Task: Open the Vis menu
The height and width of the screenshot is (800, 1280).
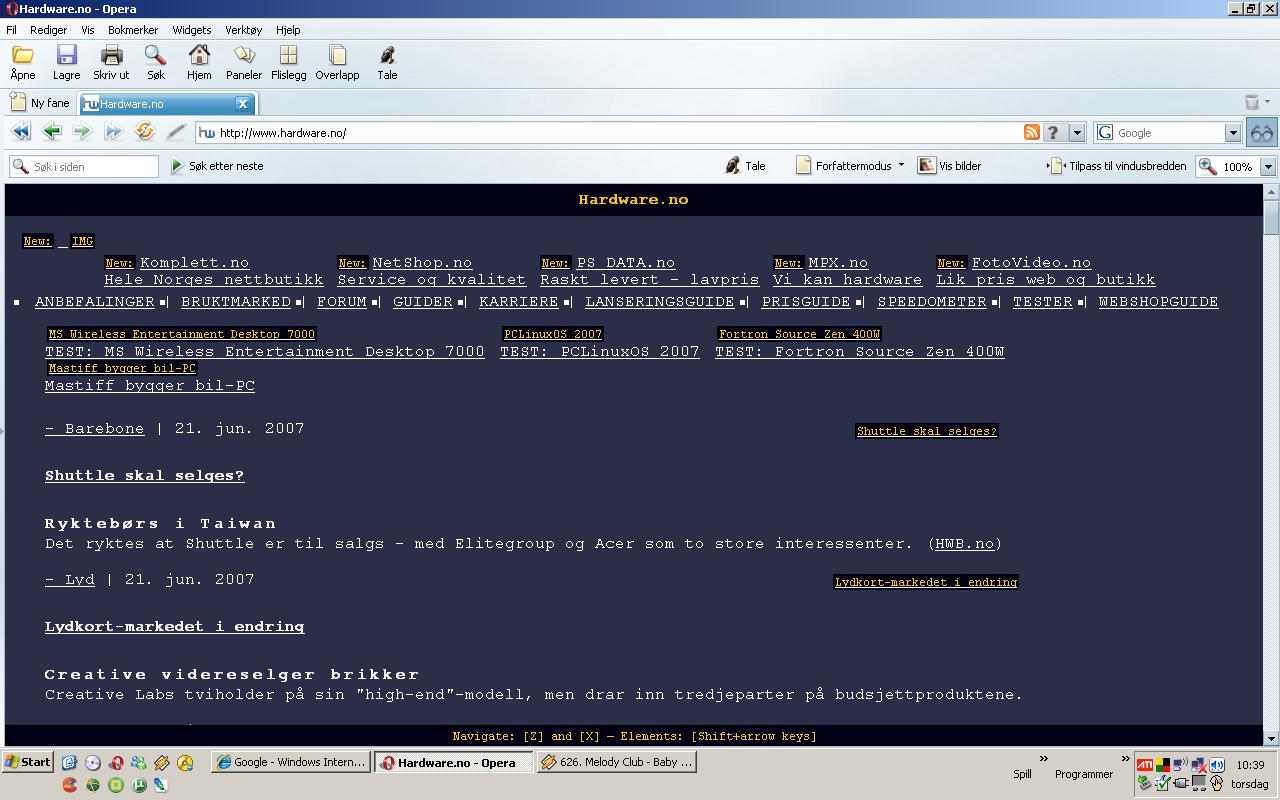Action: [88, 30]
